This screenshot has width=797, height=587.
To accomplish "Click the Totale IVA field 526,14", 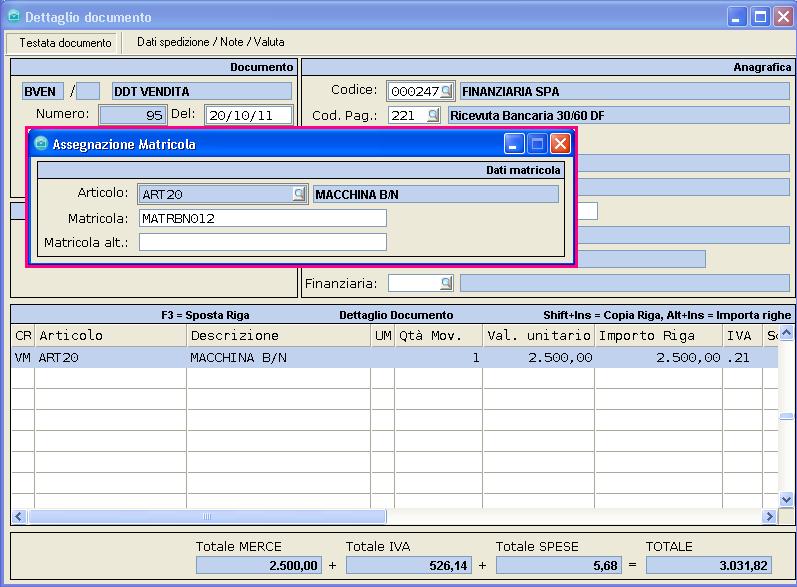I will point(409,565).
